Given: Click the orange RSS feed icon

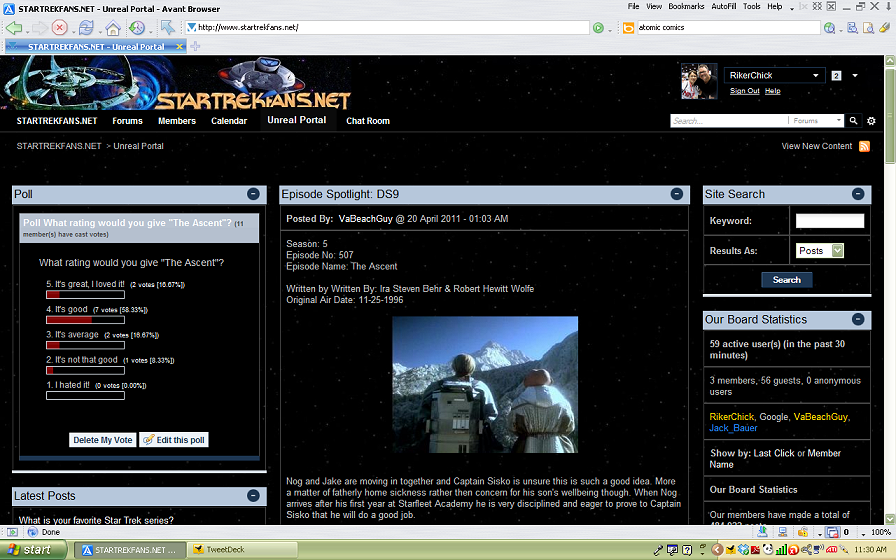Looking at the screenshot, I should (x=864, y=146).
